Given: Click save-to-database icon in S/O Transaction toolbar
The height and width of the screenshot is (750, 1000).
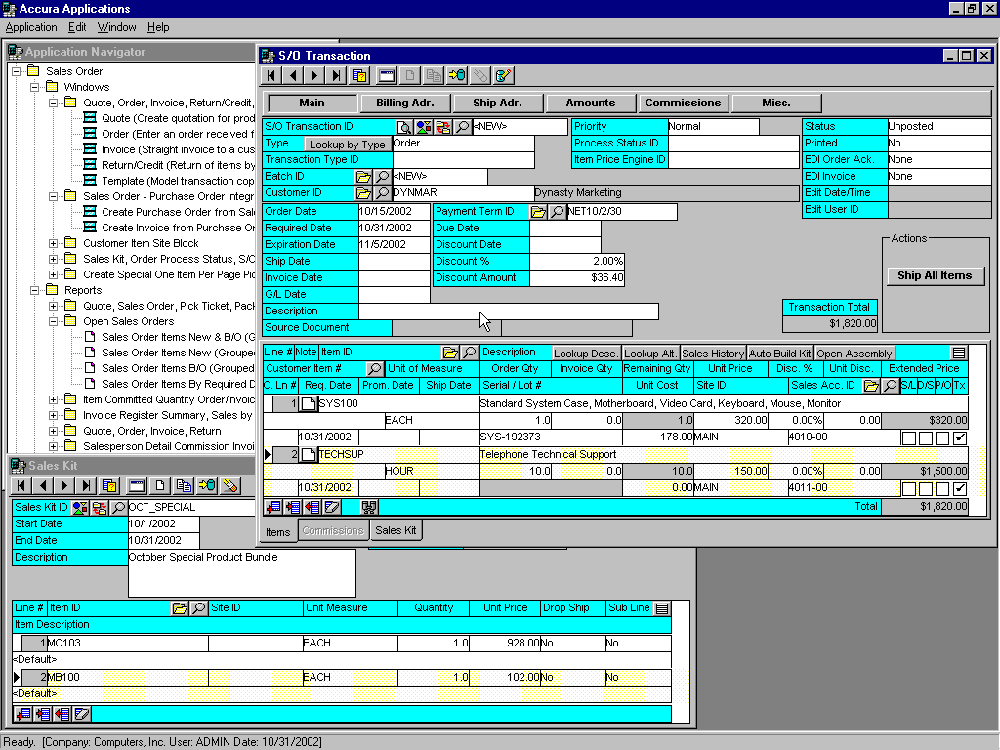Looking at the screenshot, I should pyautogui.click(x=457, y=75).
